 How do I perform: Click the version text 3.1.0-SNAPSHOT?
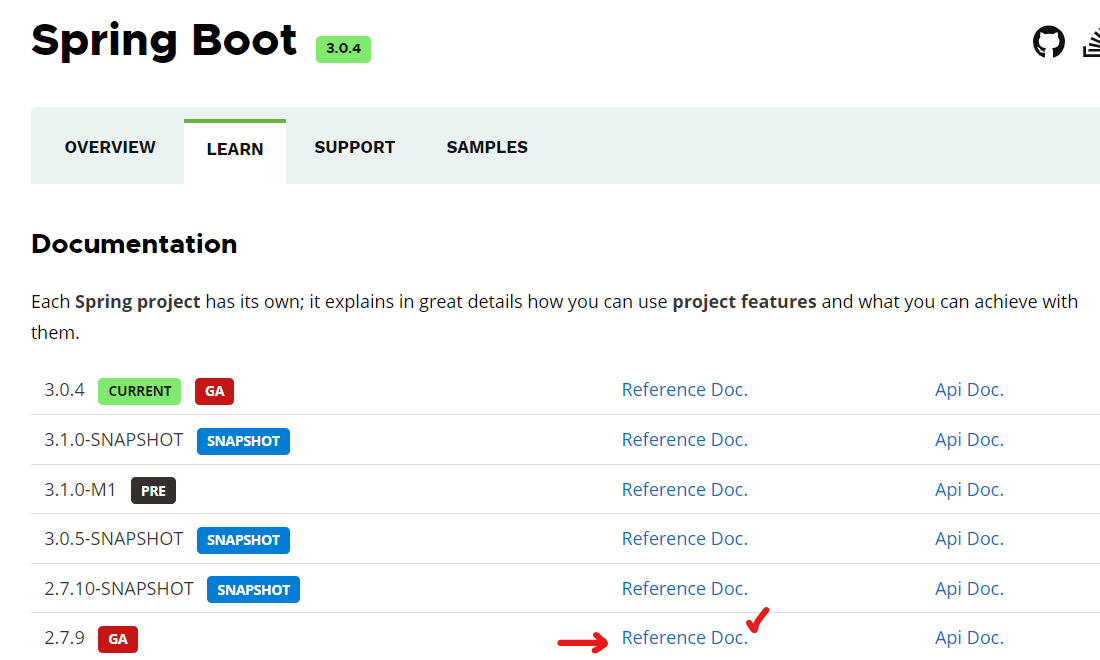coord(114,440)
